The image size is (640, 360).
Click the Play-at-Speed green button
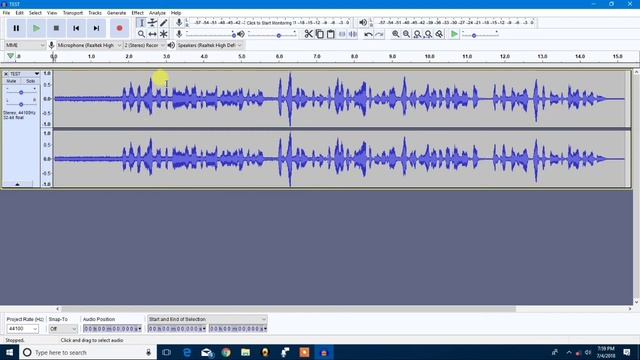click(x=454, y=34)
